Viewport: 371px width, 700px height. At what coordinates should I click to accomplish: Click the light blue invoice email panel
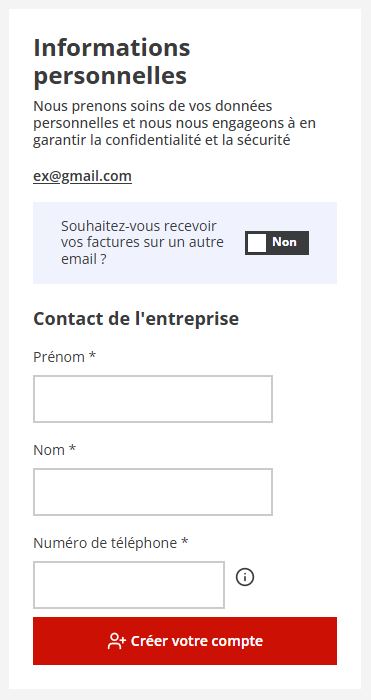point(185,243)
